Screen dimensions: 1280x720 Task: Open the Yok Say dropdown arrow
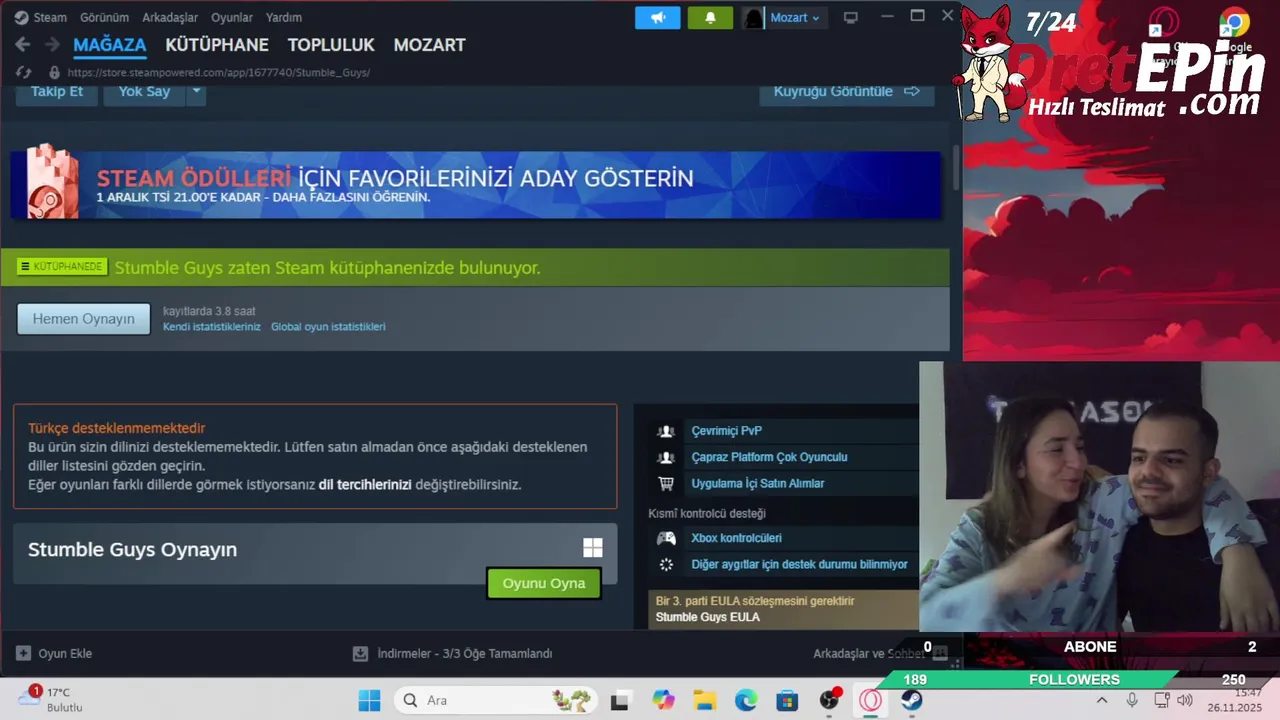click(196, 91)
